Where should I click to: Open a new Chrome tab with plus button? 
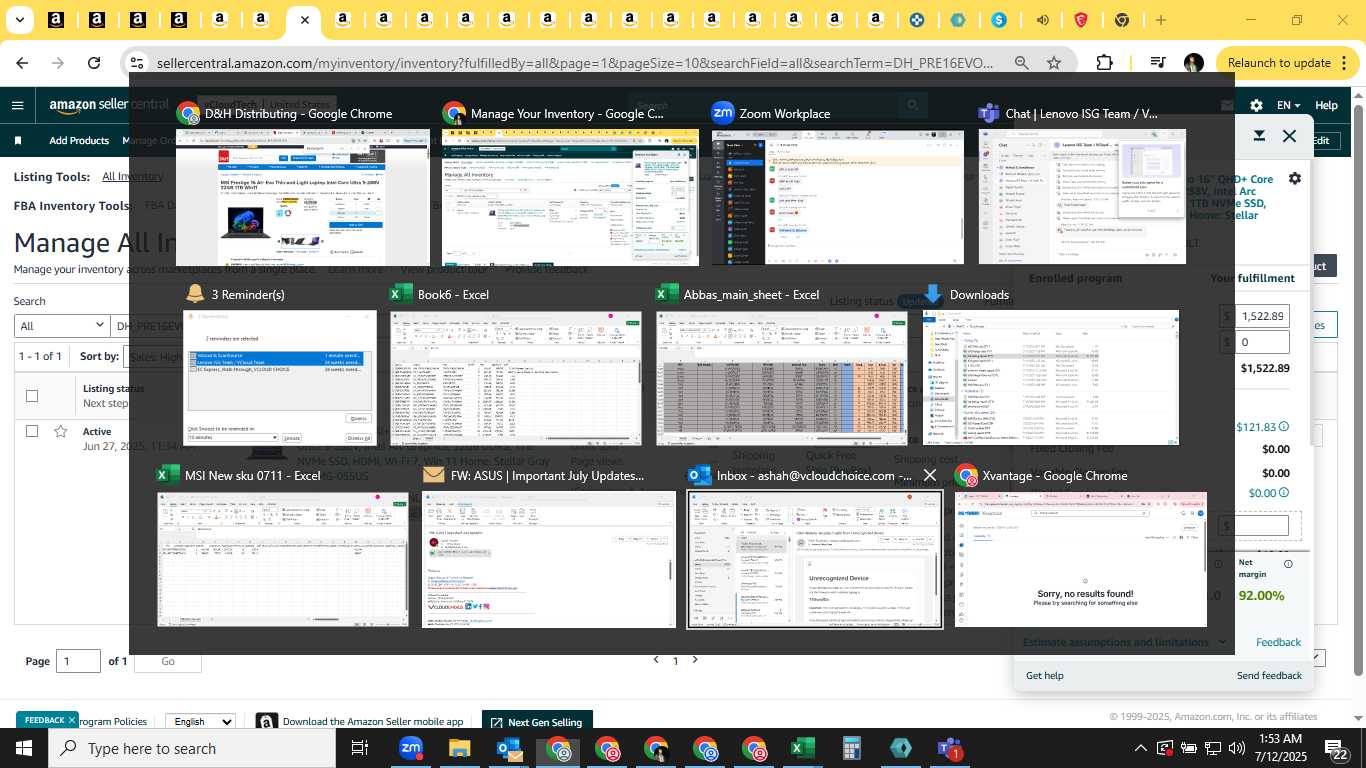1160,20
